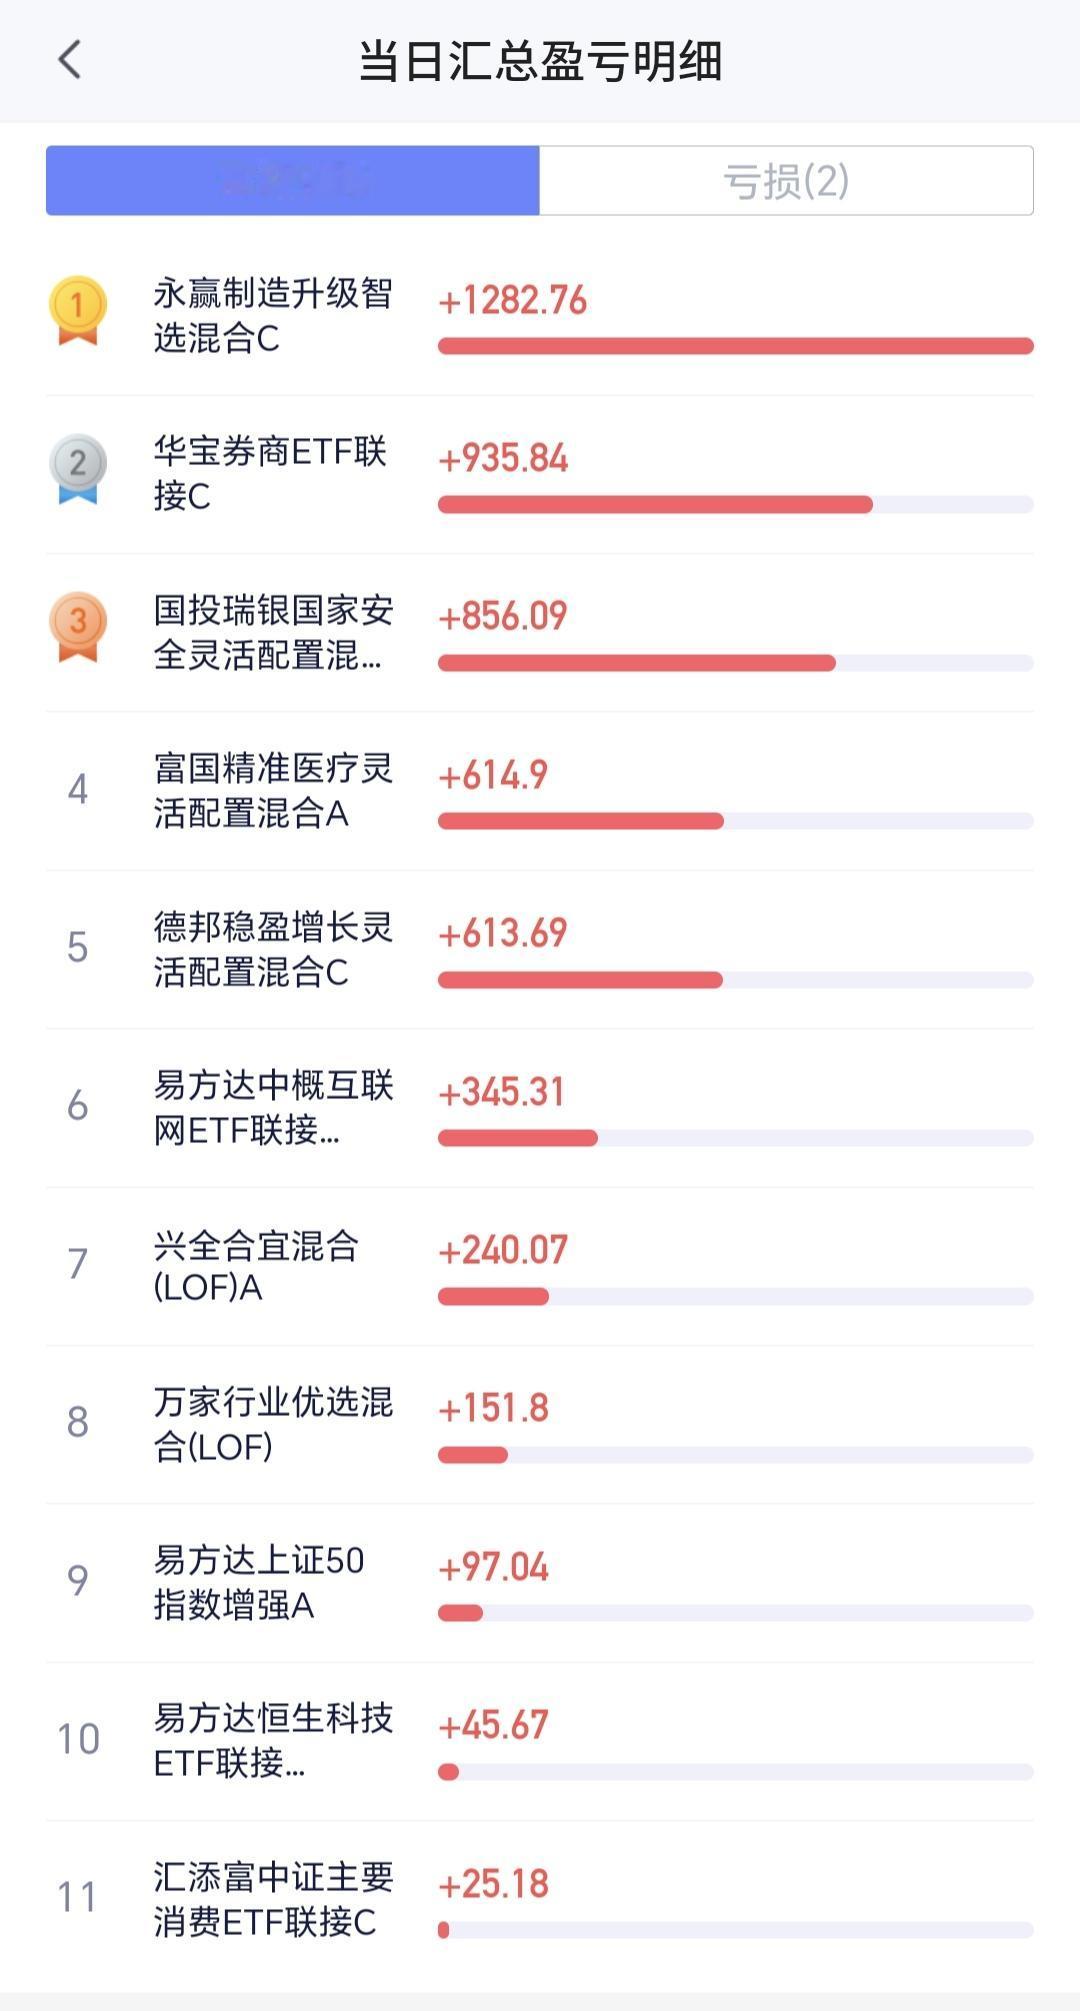This screenshot has height=2011, width=1080.
Task: Tap the bronze rank 3 medal
Action: pyautogui.click(x=78, y=627)
